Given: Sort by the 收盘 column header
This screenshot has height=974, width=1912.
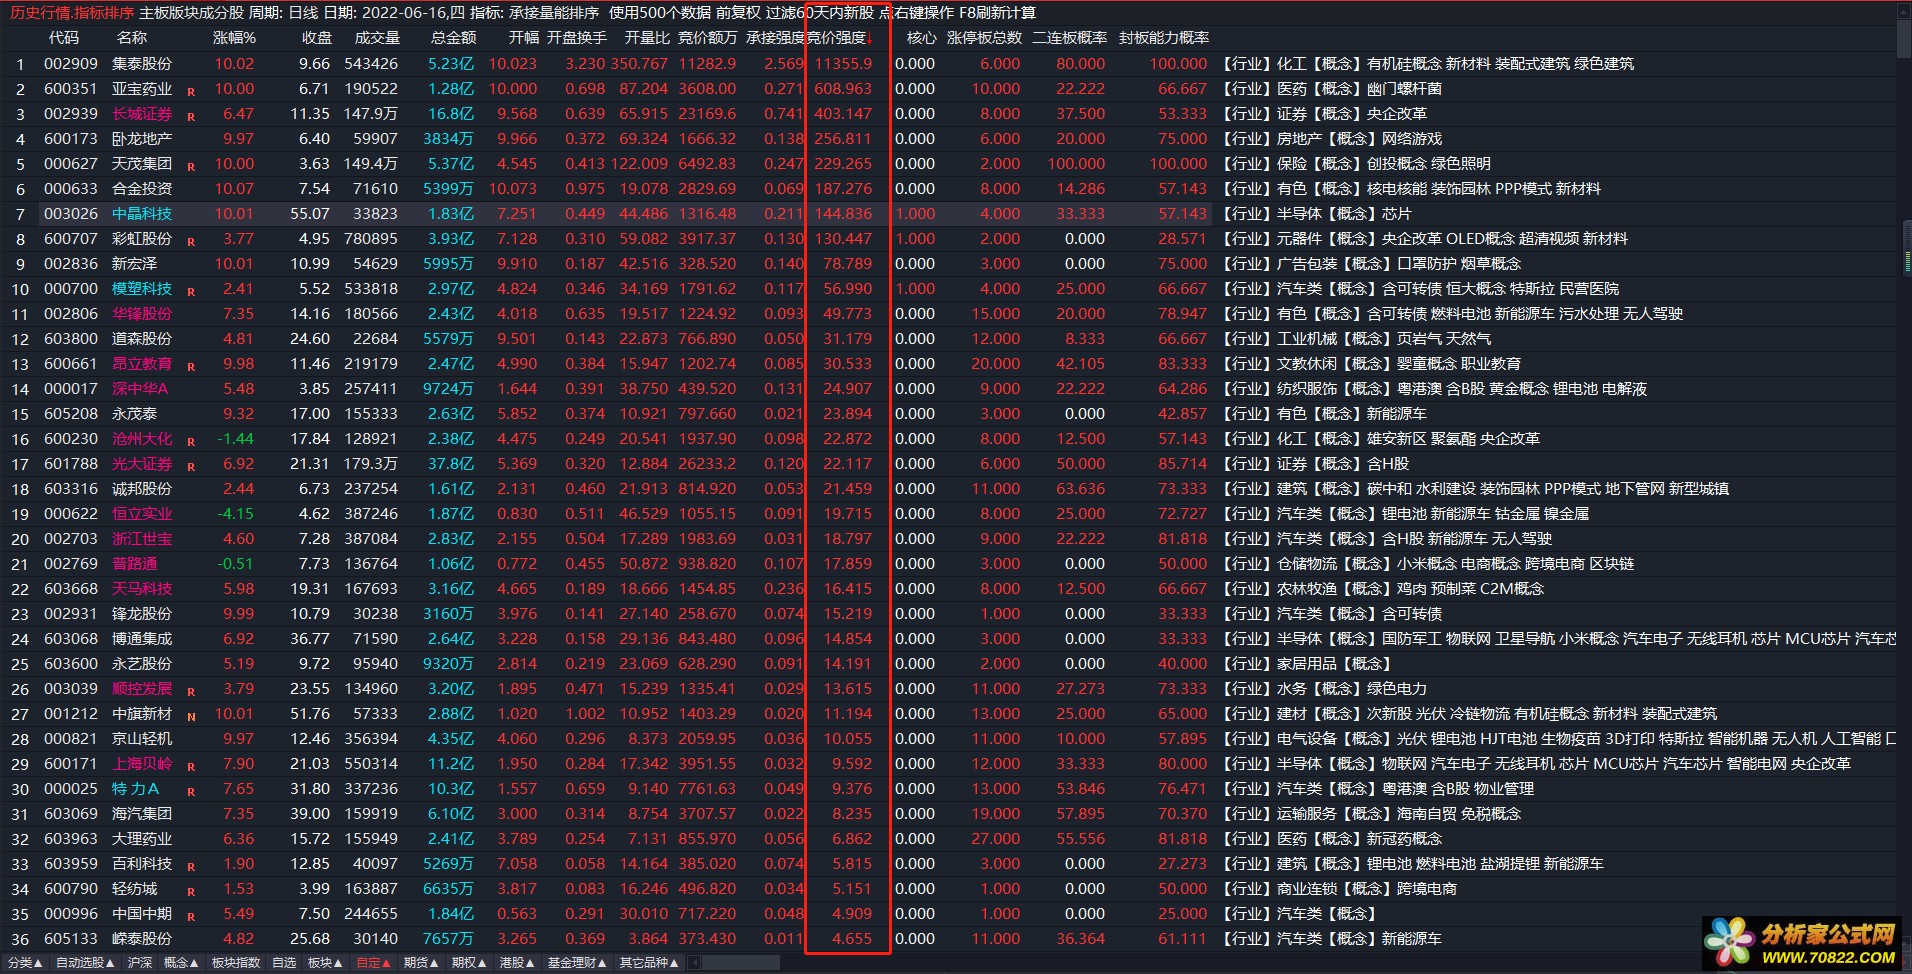Looking at the screenshot, I should (x=317, y=38).
